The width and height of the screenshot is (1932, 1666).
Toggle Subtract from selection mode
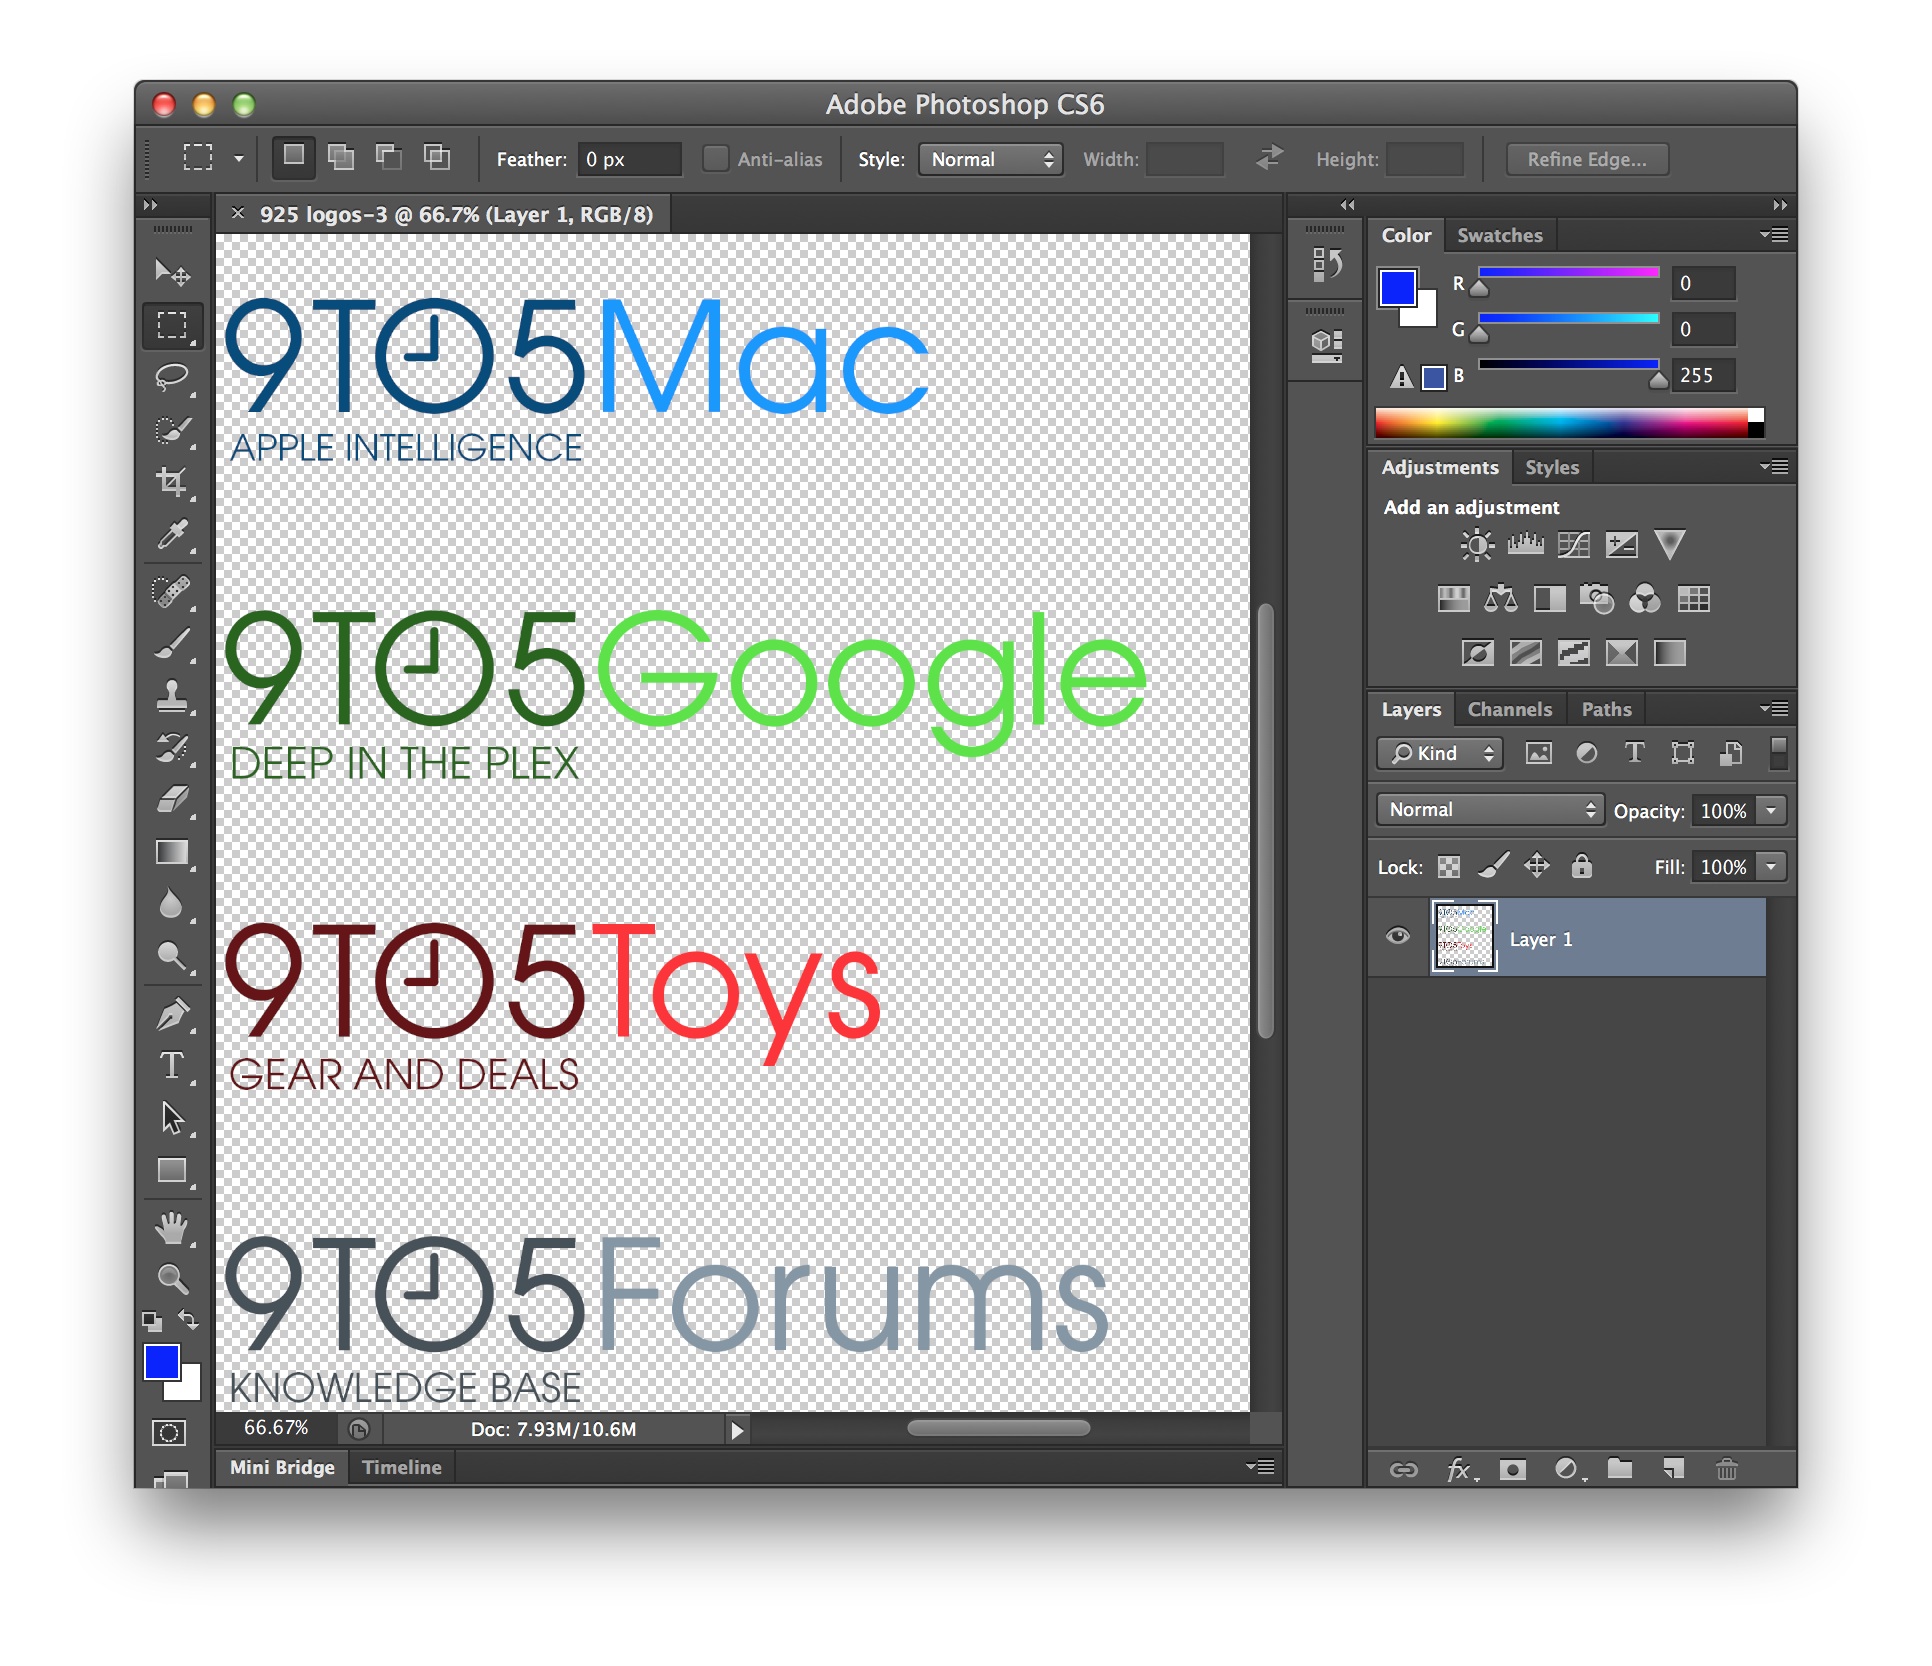point(389,157)
